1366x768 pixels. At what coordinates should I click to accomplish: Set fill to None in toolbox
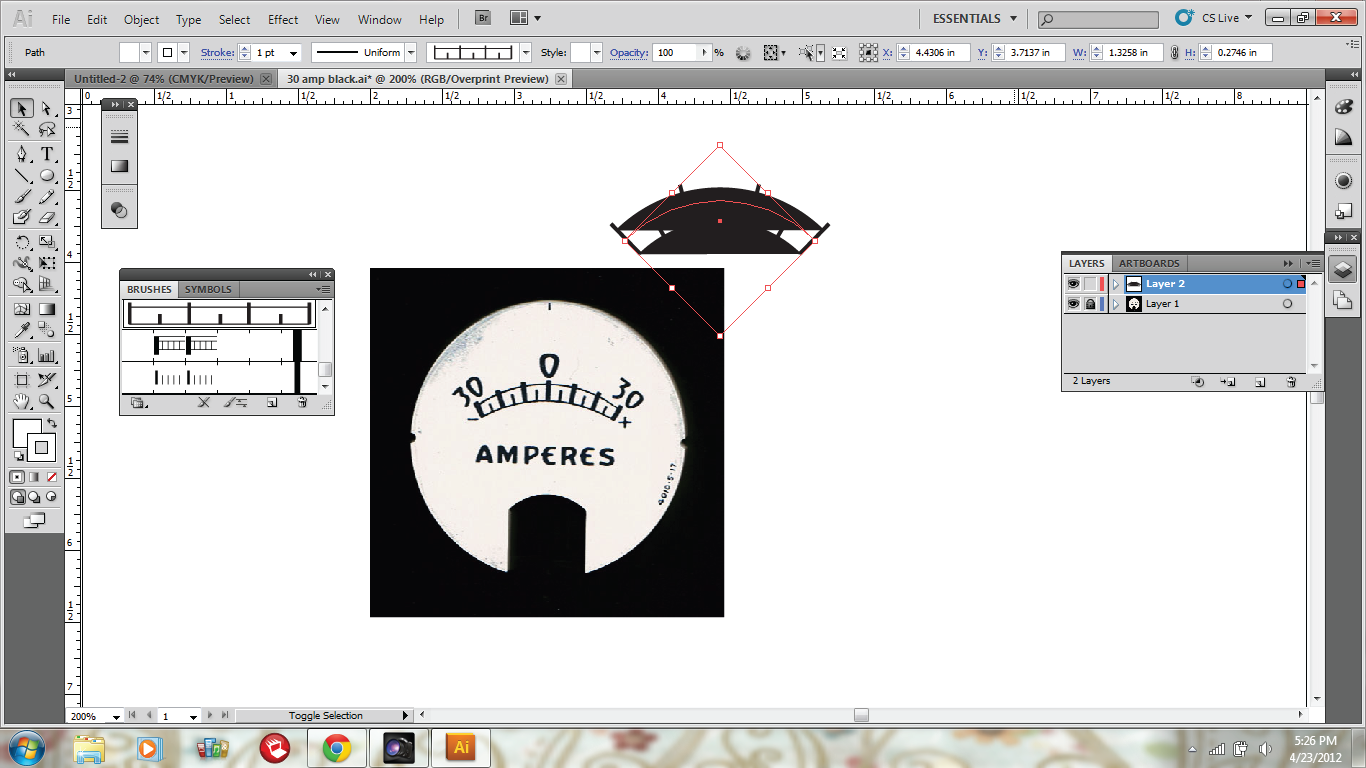coord(51,477)
